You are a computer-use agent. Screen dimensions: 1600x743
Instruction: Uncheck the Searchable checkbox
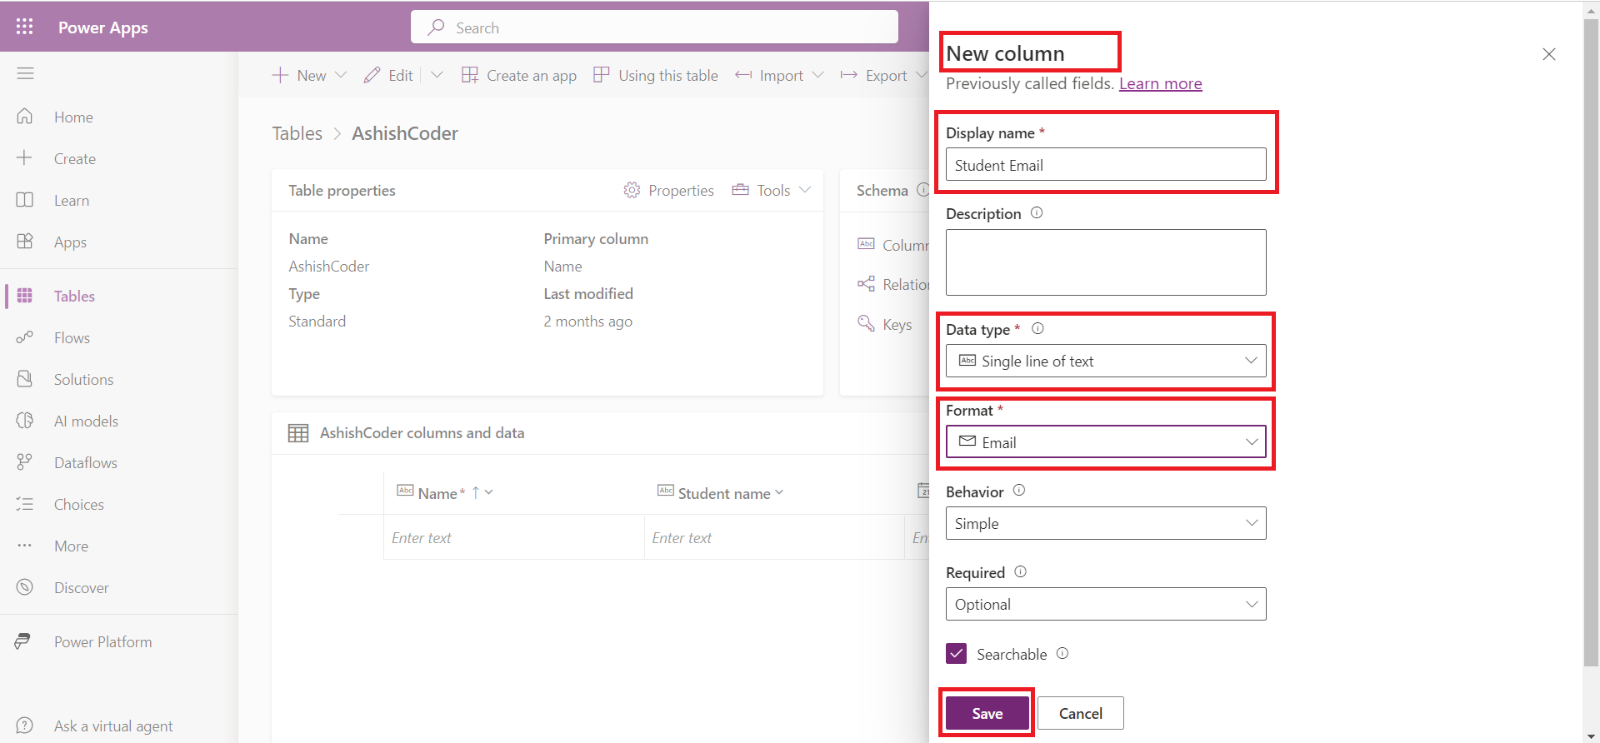click(x=957, y=654)
